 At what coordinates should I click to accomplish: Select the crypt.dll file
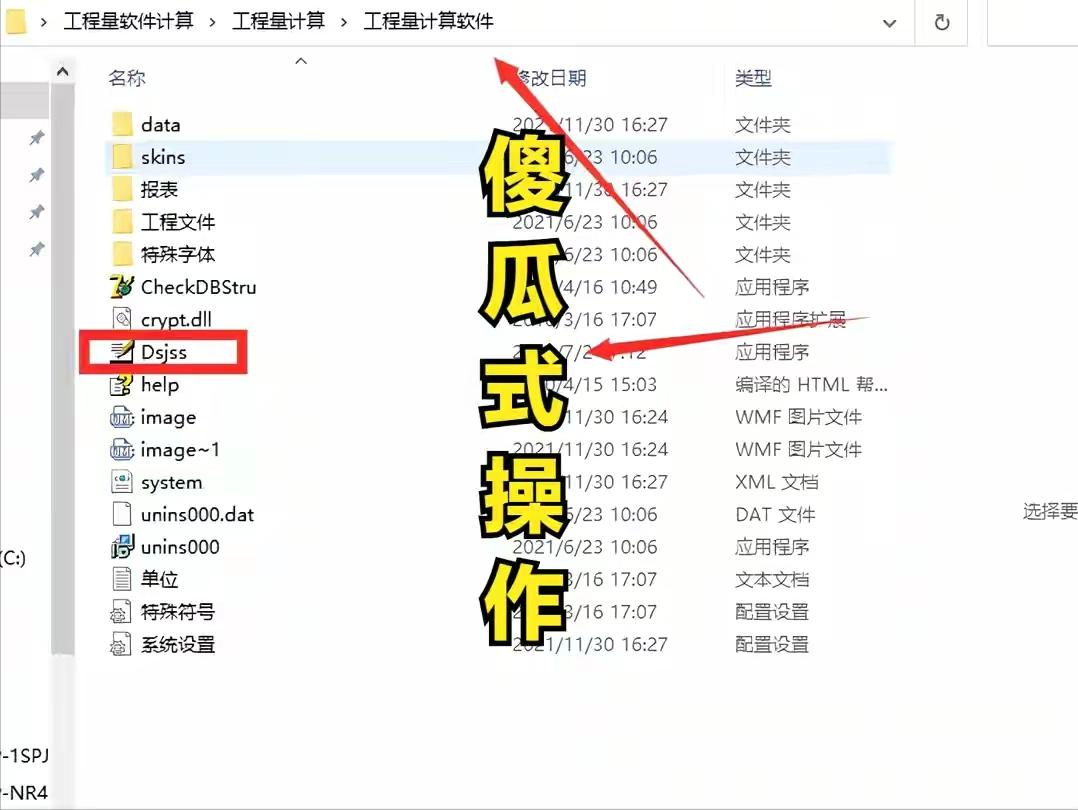pyautogui.click(x=172, y=319)
